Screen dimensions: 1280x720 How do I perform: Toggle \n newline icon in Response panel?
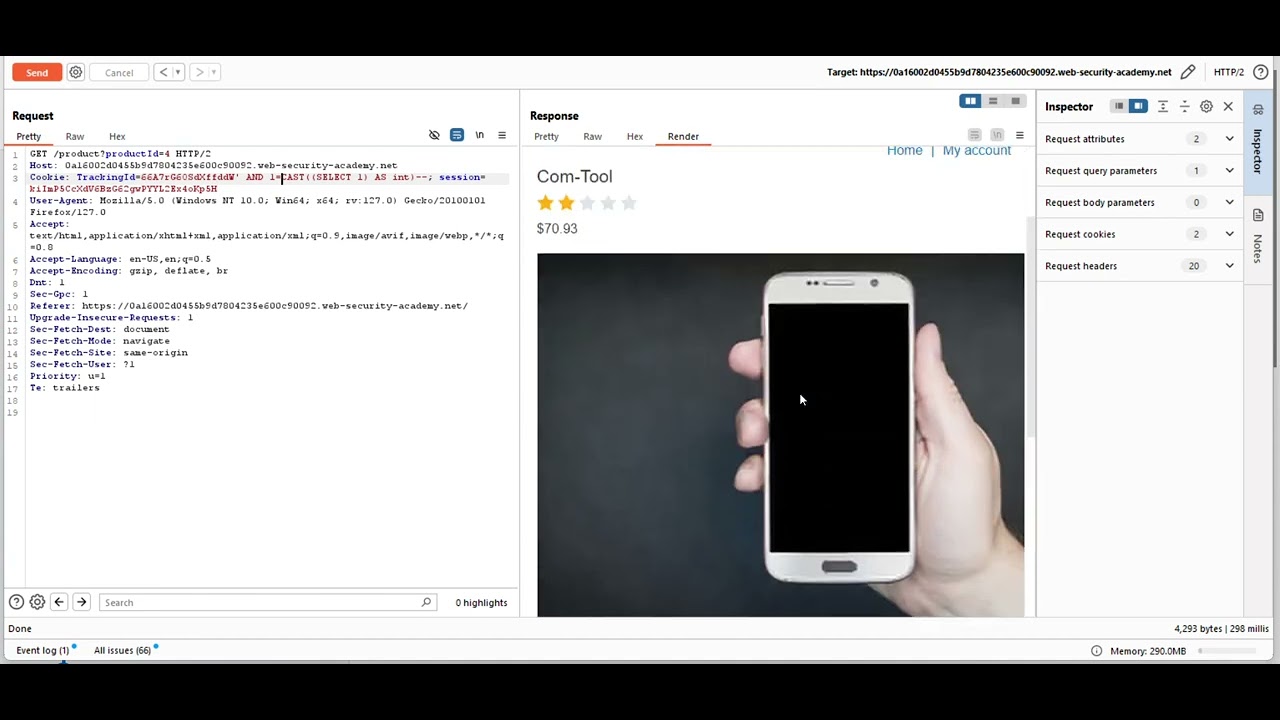point(997,135)
